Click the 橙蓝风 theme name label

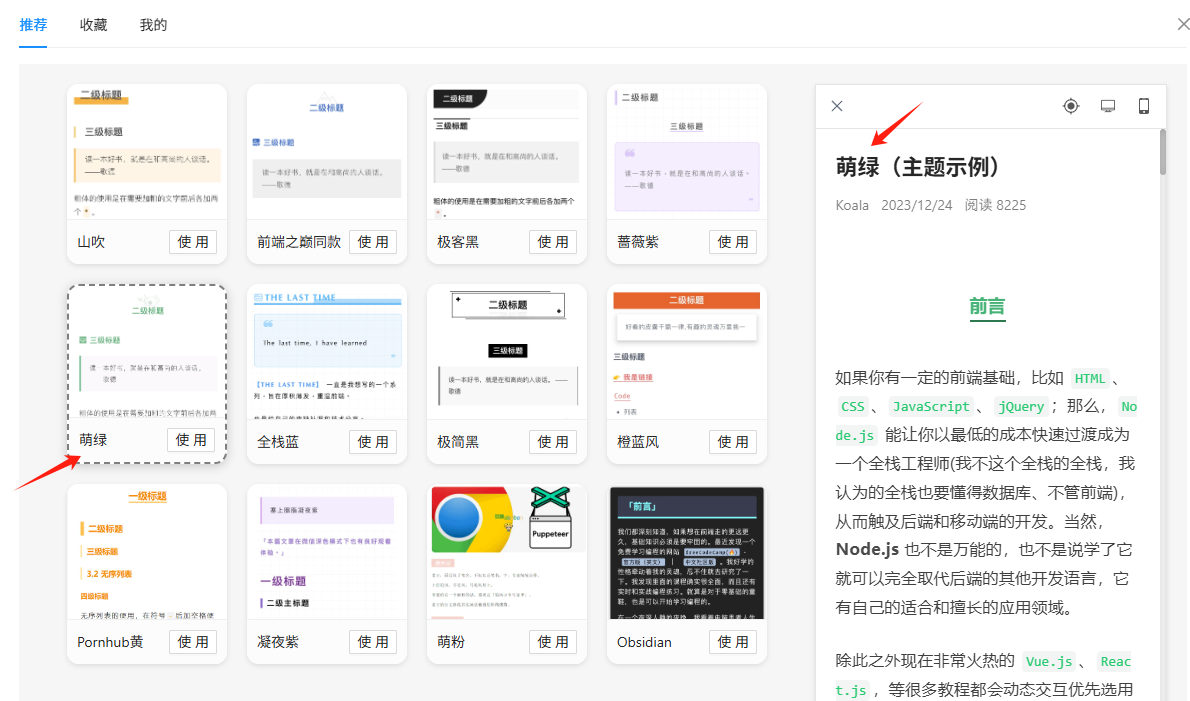pyautogui.click(x=638, y=442)
